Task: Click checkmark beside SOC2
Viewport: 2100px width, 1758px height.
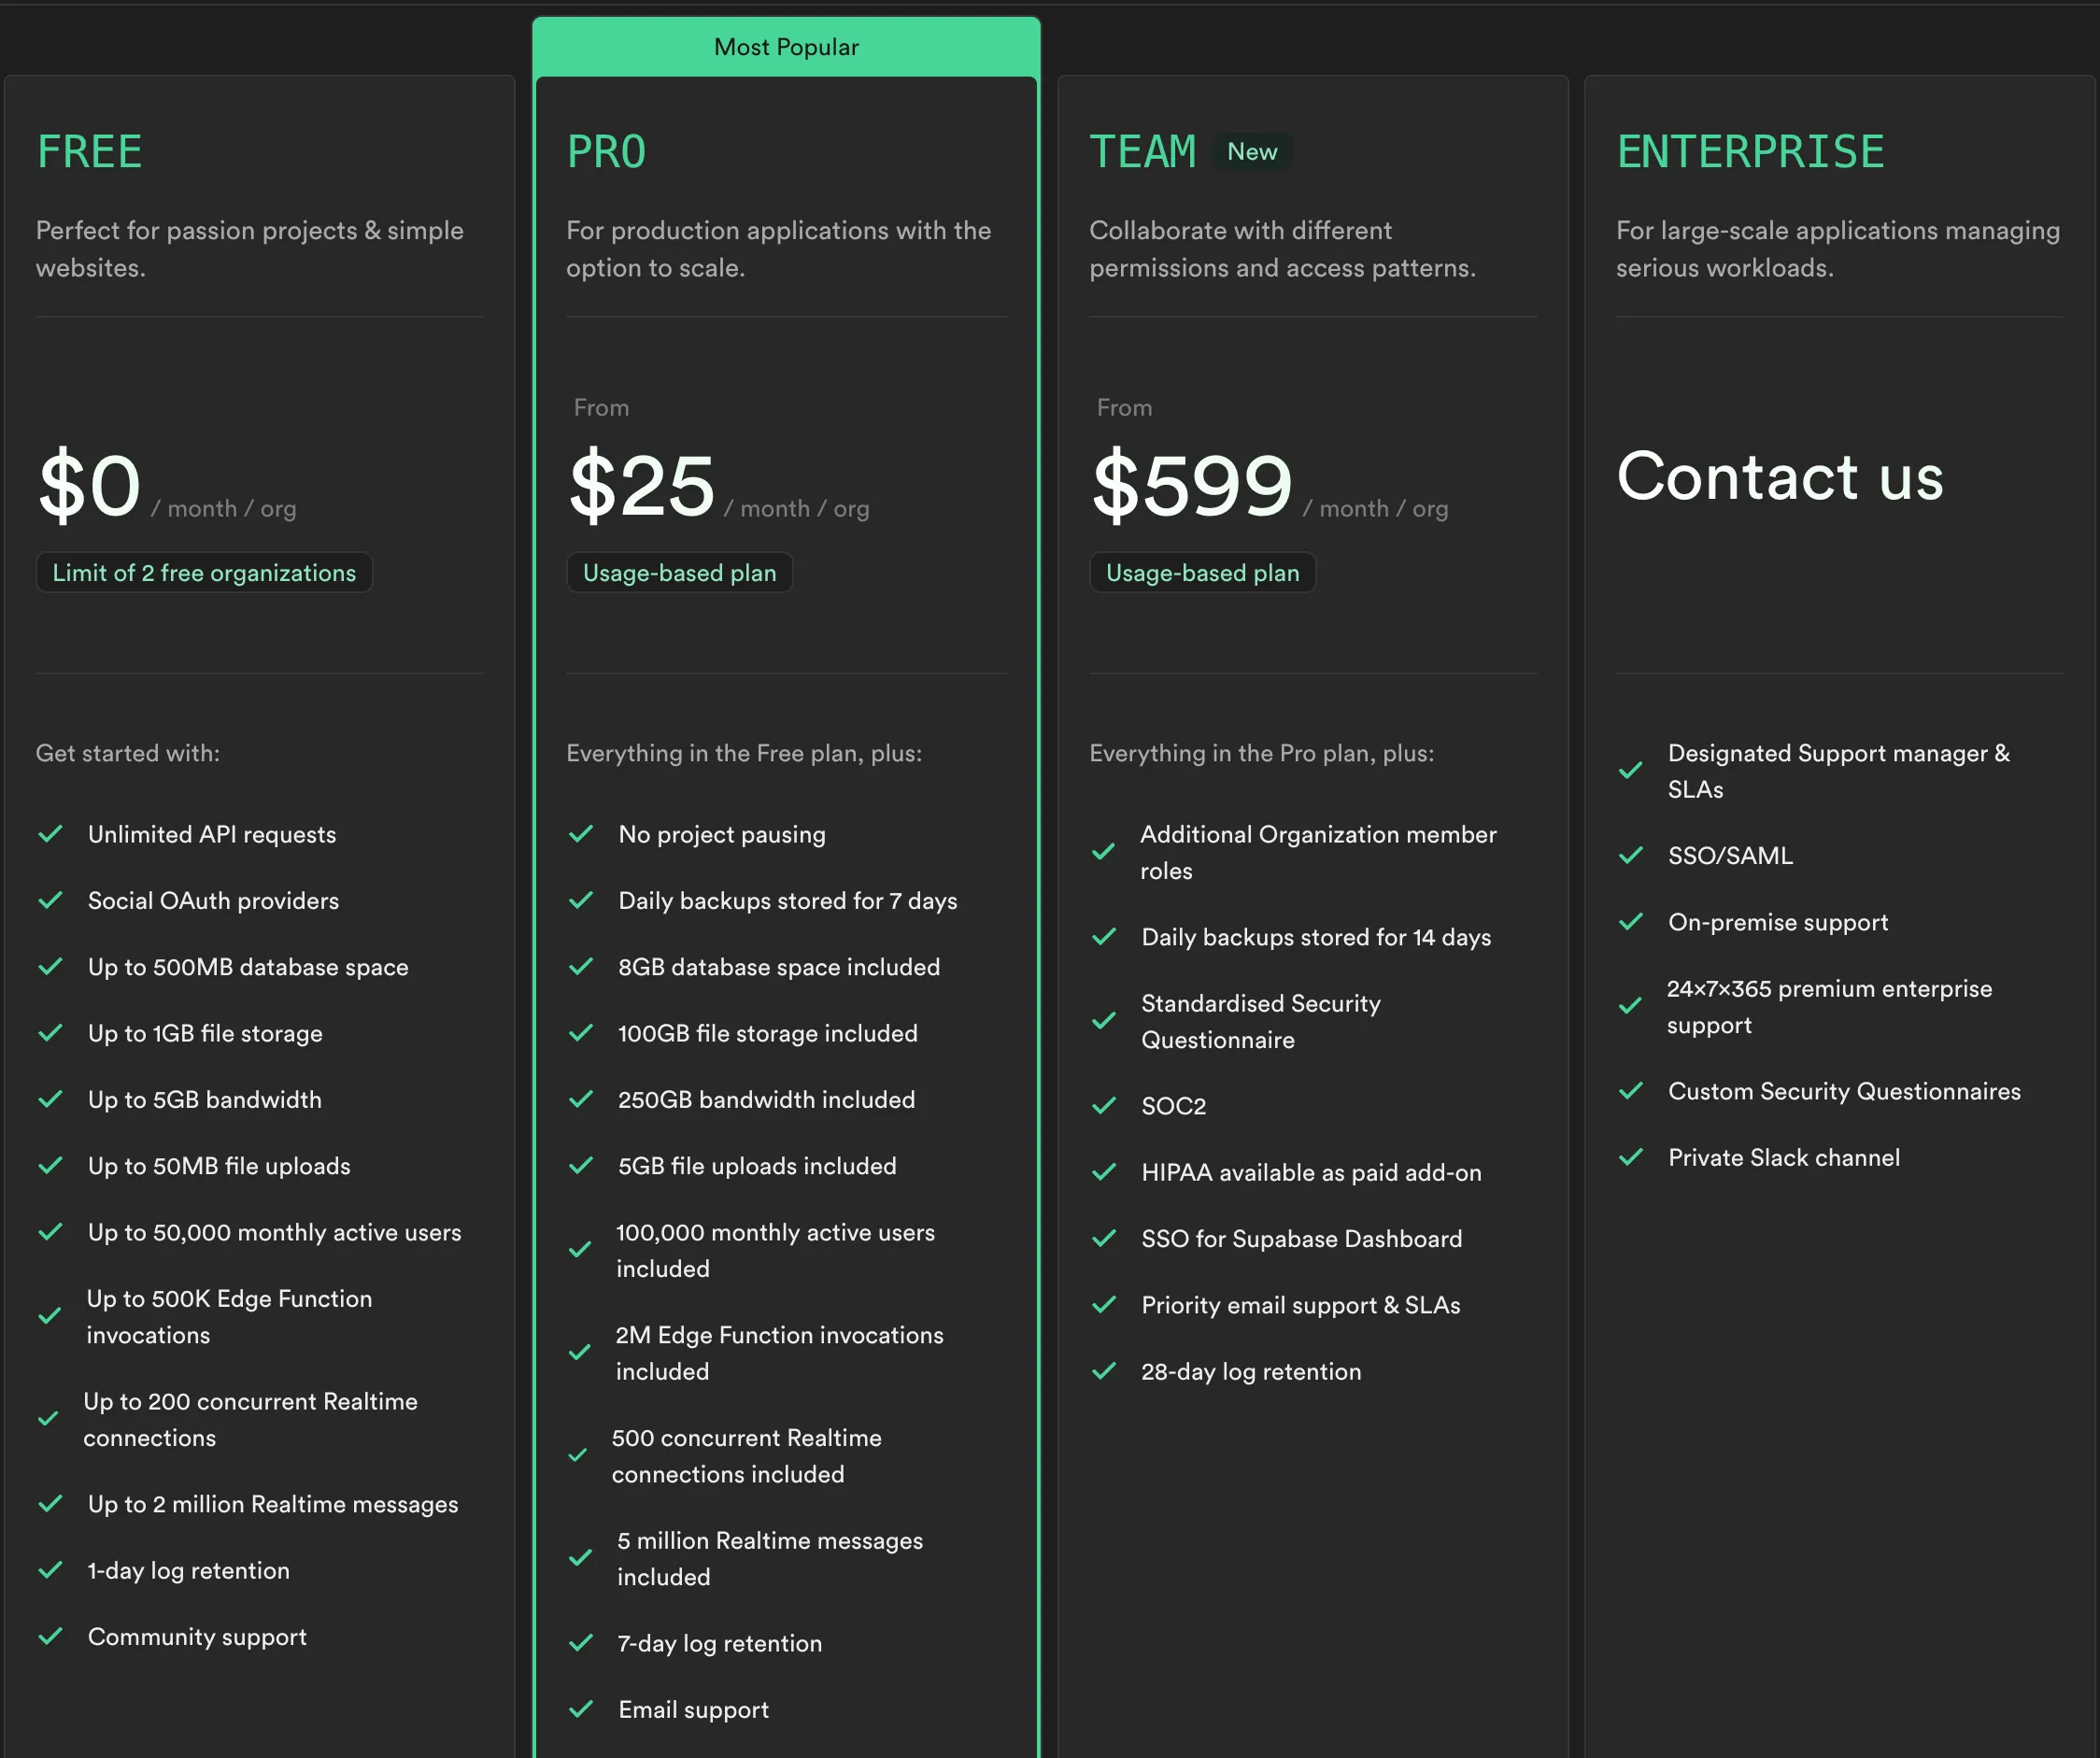Action: 1104,1106
